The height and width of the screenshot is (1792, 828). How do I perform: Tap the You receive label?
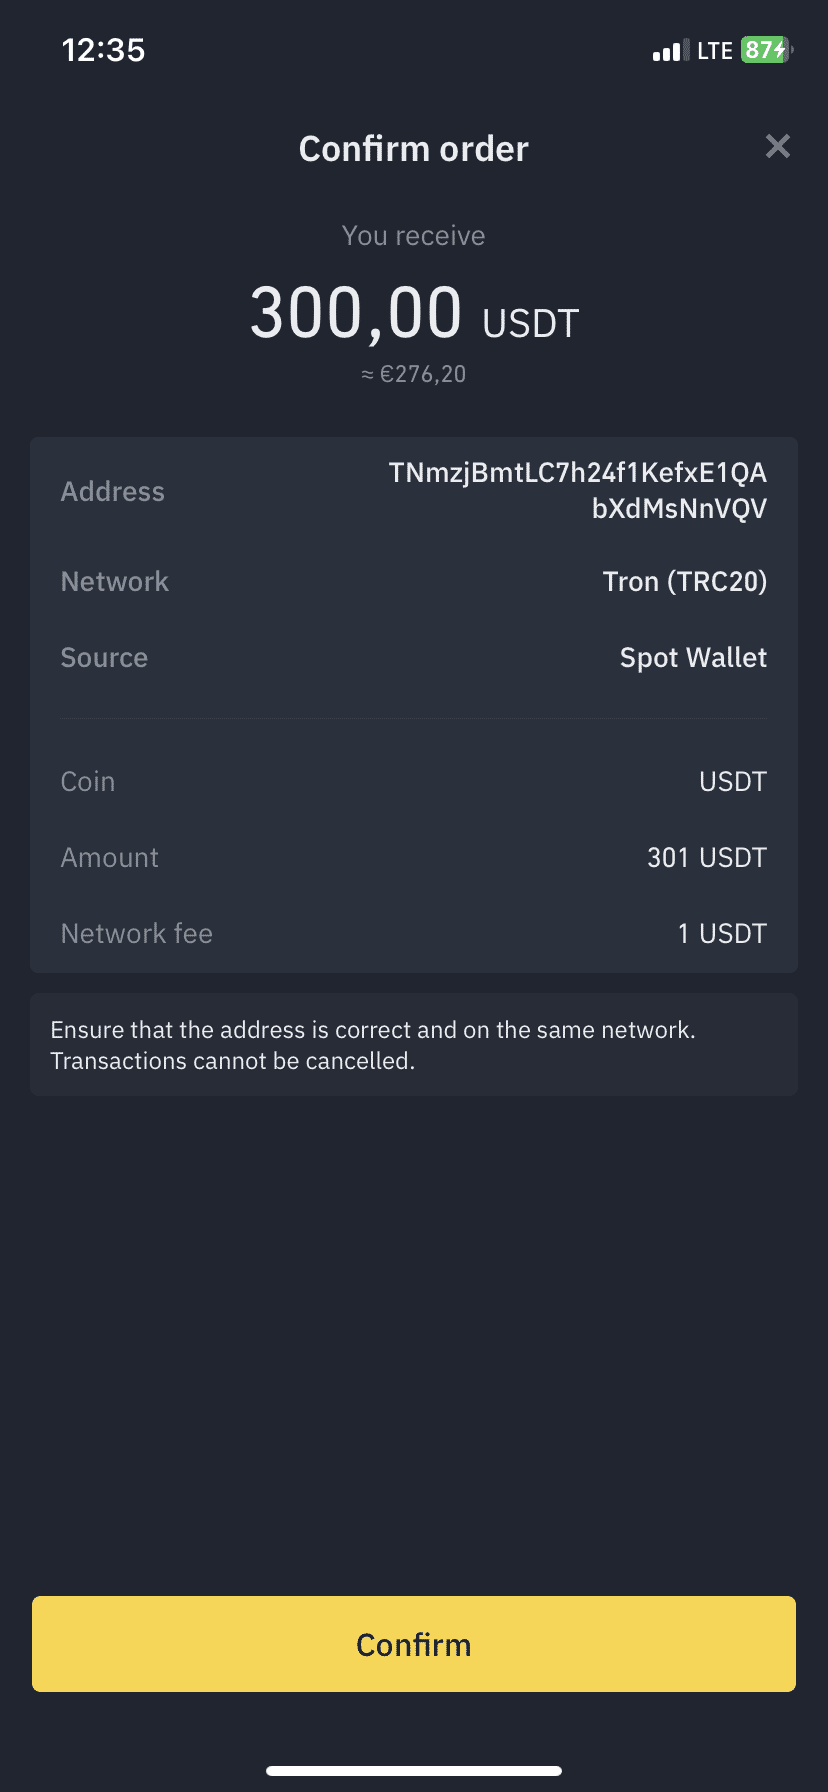(x=413, y=236)
